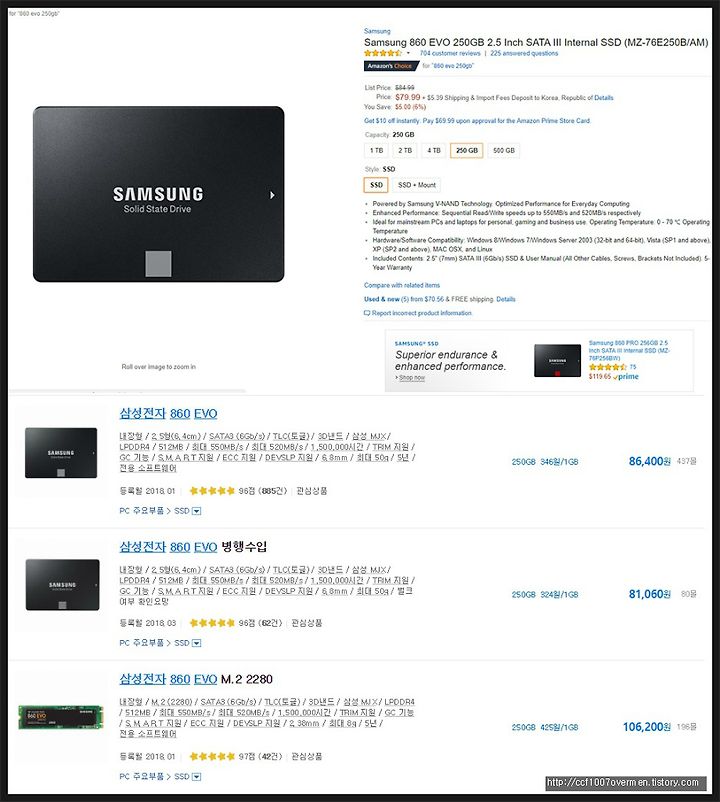Expand SSD category dropdown under 병행수입 listing

point(196,643)
